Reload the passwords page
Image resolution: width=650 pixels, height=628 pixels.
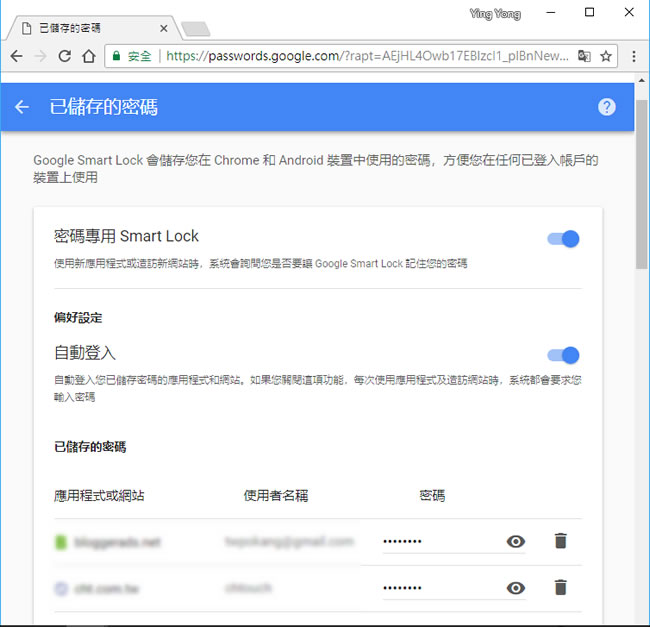64,56
